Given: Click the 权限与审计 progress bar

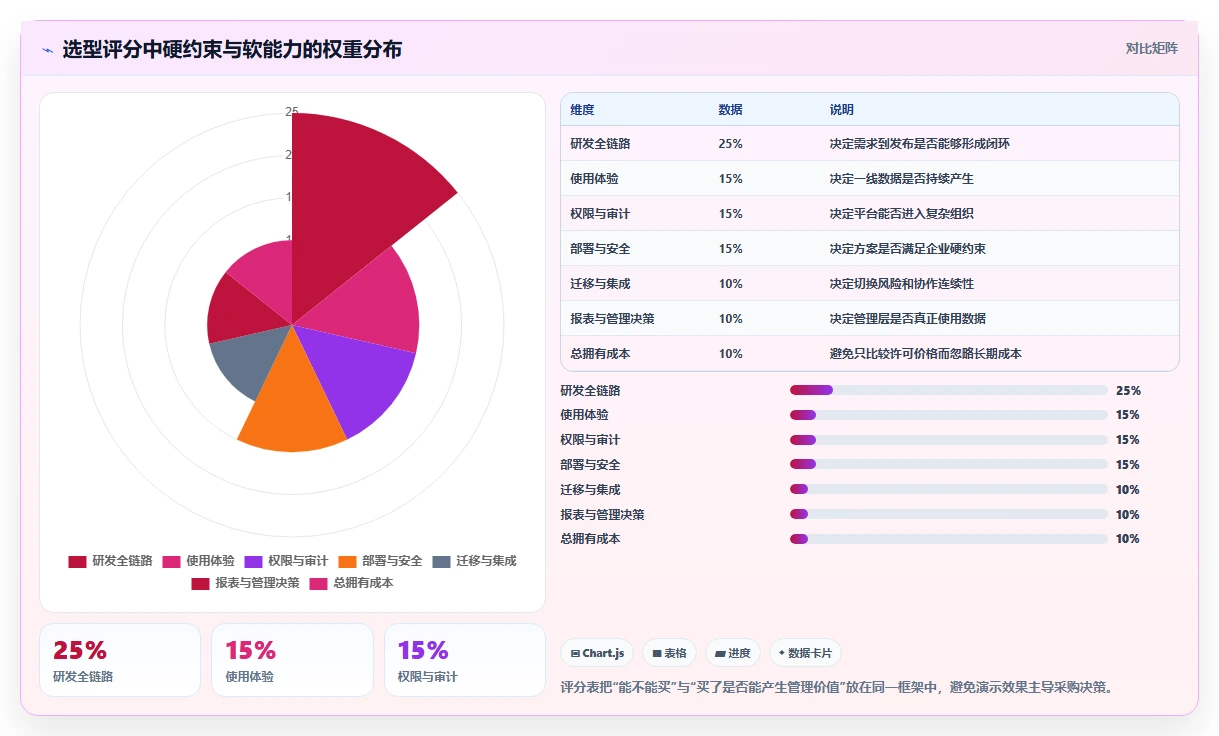Looking at the screenshot, I should coord(949,440).
